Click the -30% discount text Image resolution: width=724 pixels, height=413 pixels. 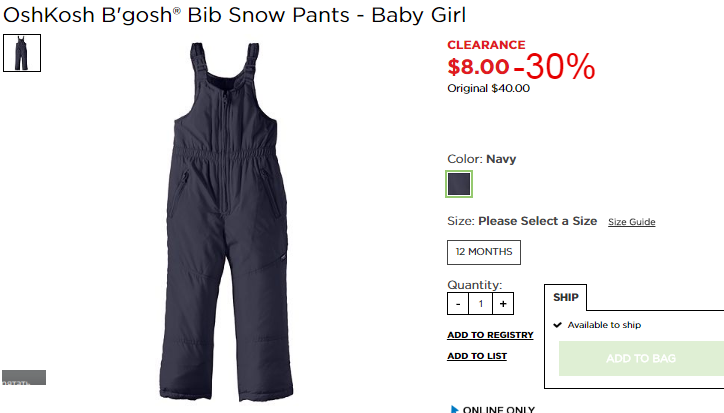554,67
